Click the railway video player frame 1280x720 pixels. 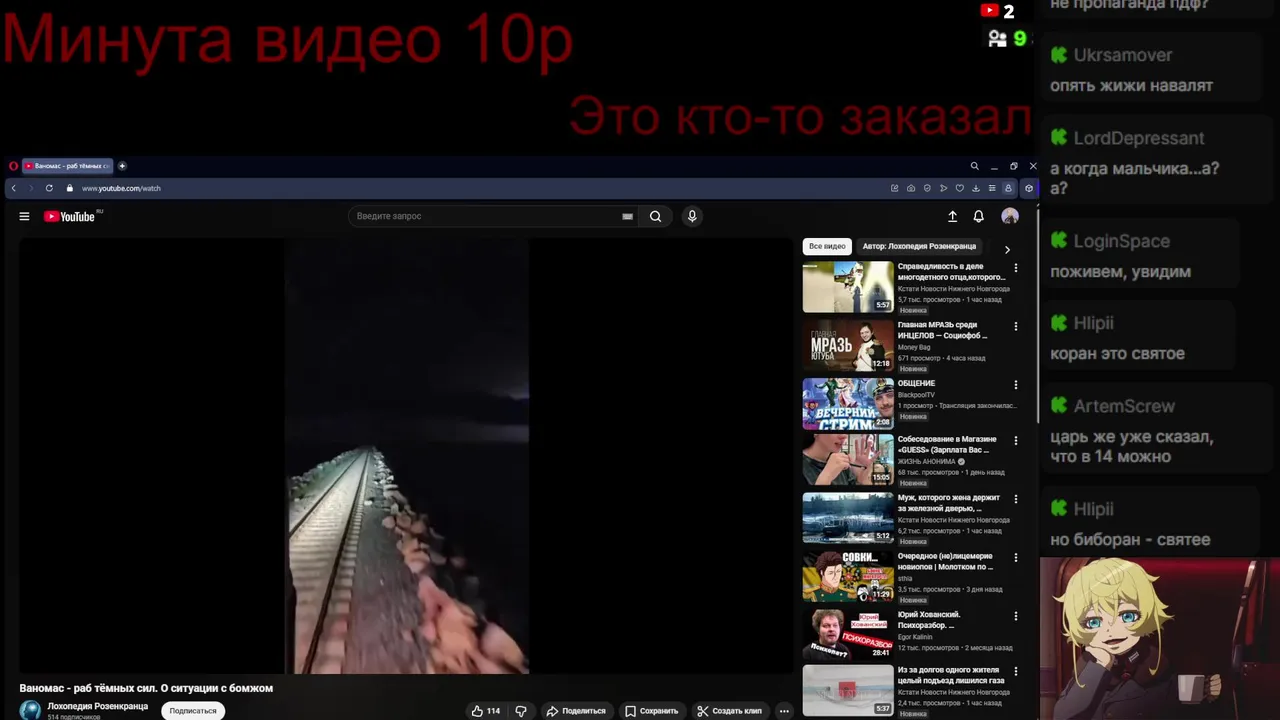[407, 456]
